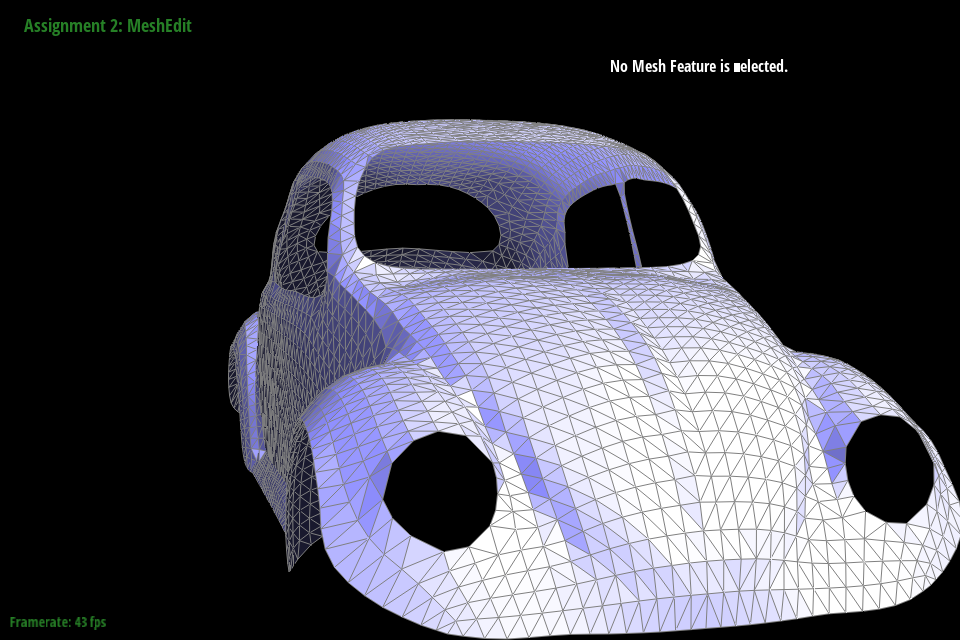
Task: Click the "No Mesh Feature is selected." message
Action: 698,66
